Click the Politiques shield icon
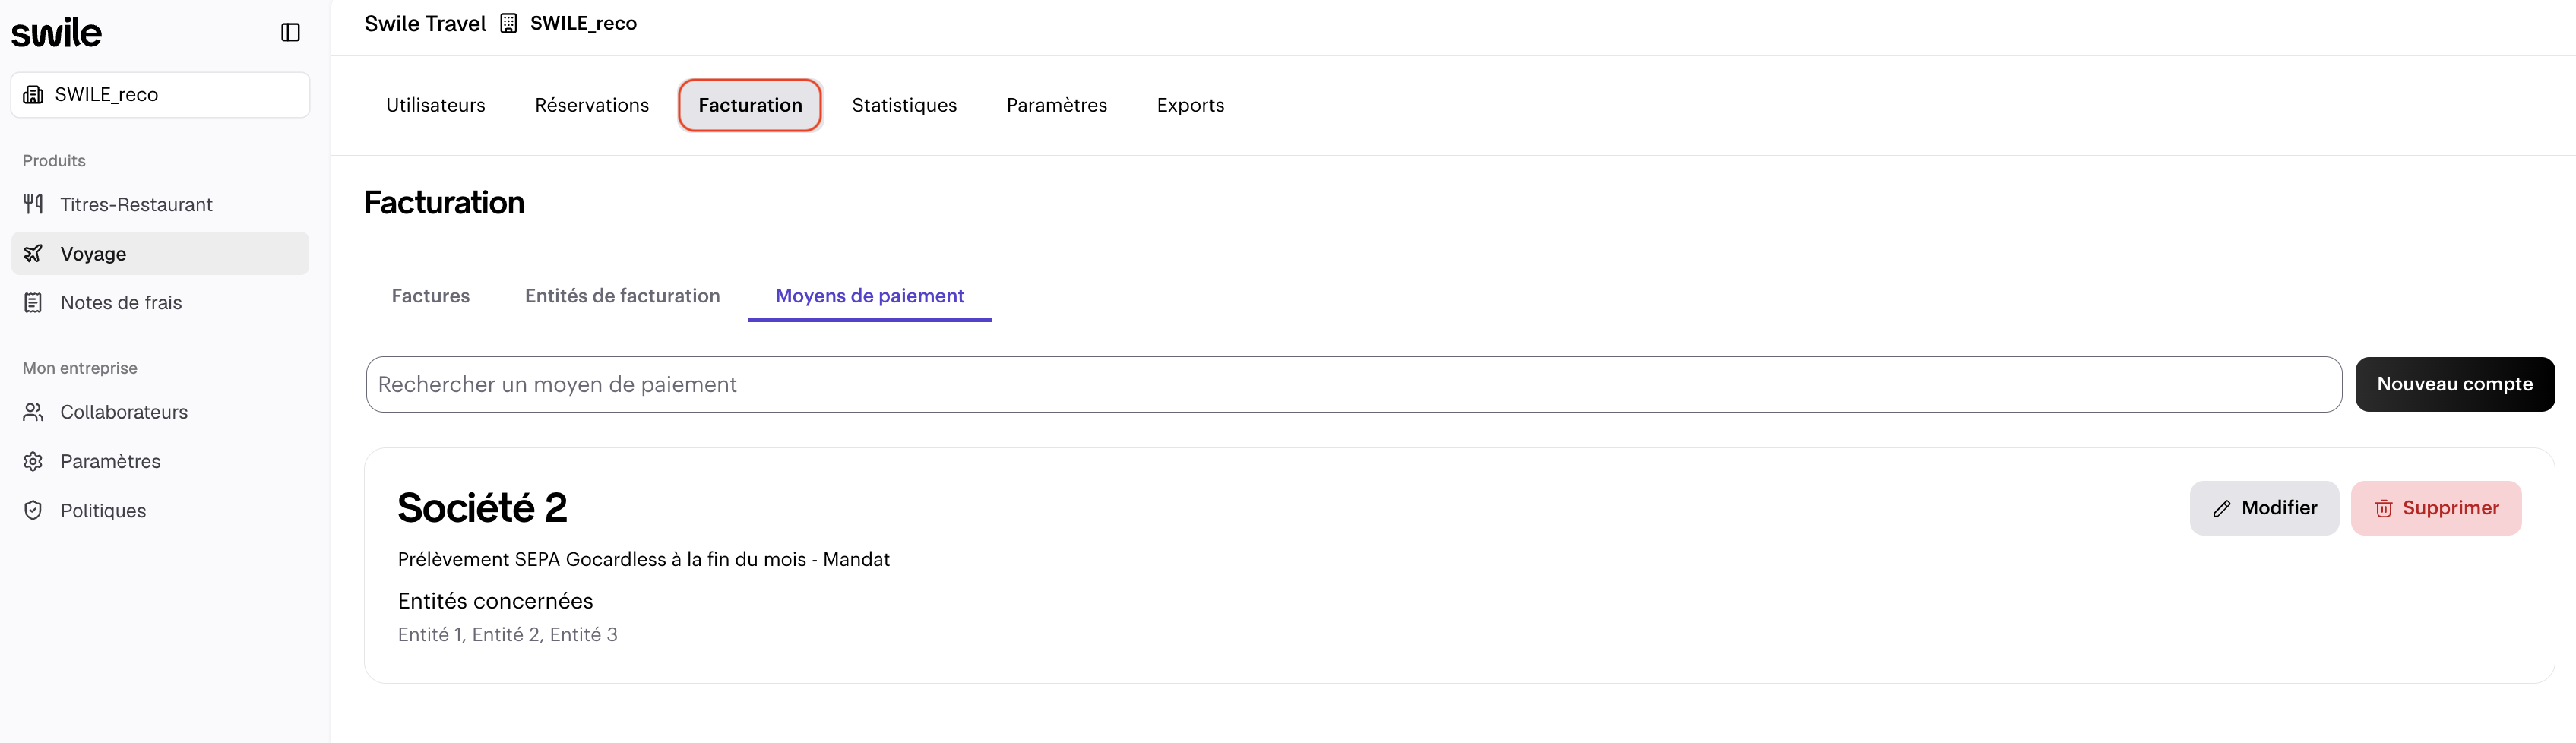 33,511
